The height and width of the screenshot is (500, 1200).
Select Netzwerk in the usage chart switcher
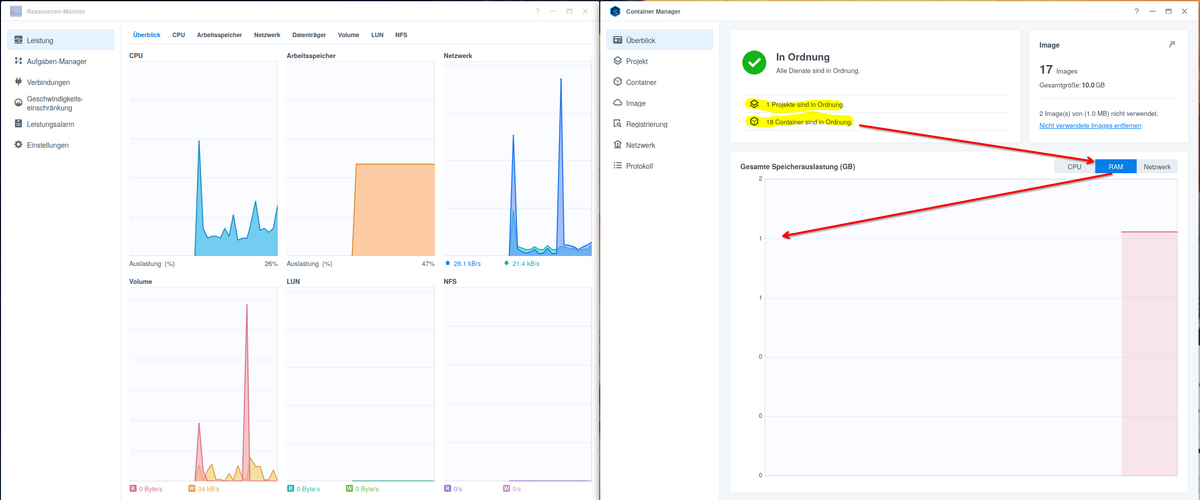coord(1157,167)
